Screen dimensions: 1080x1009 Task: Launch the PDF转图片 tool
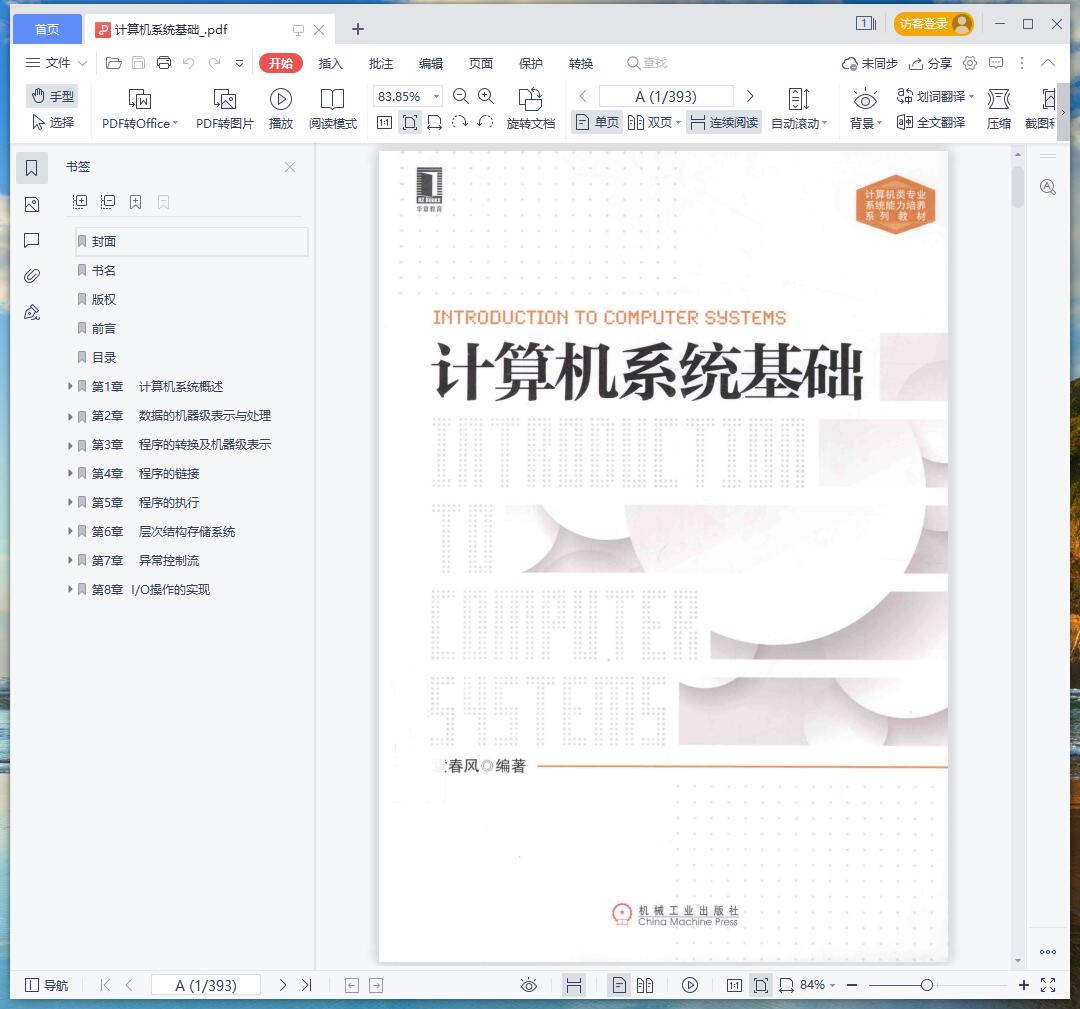[x=225, y=109]
